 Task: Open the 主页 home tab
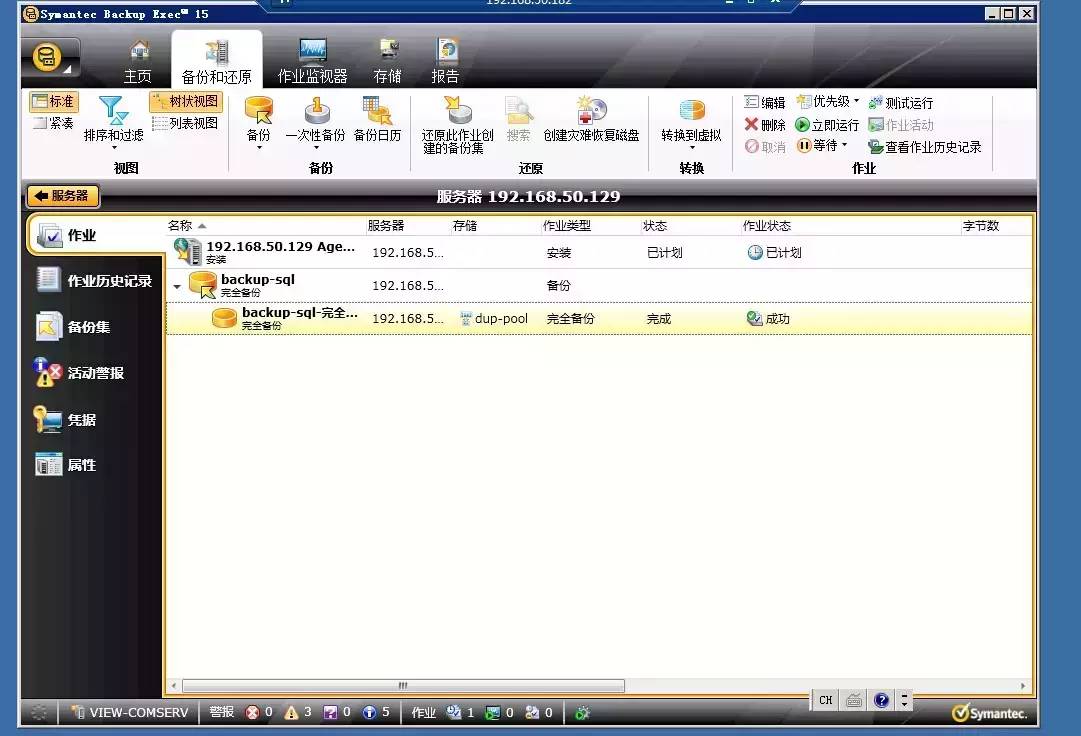point(138,62)
